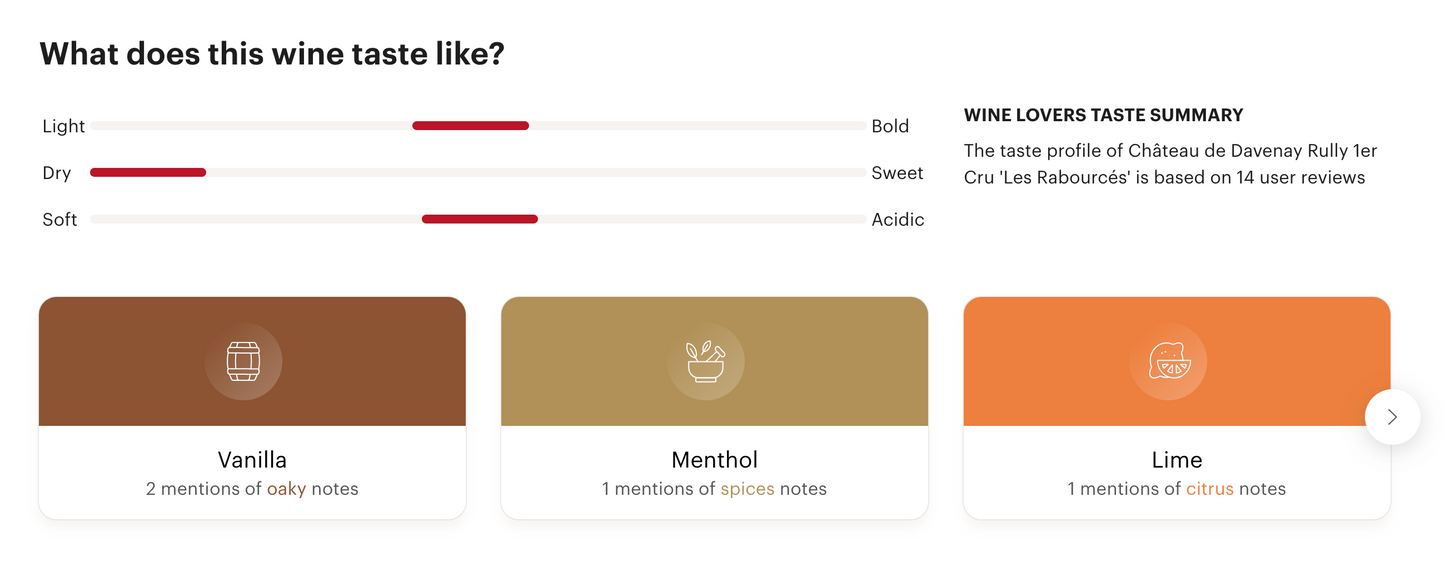Click the mortar and pestle spices icon
1445x566 pixels.
706,361
